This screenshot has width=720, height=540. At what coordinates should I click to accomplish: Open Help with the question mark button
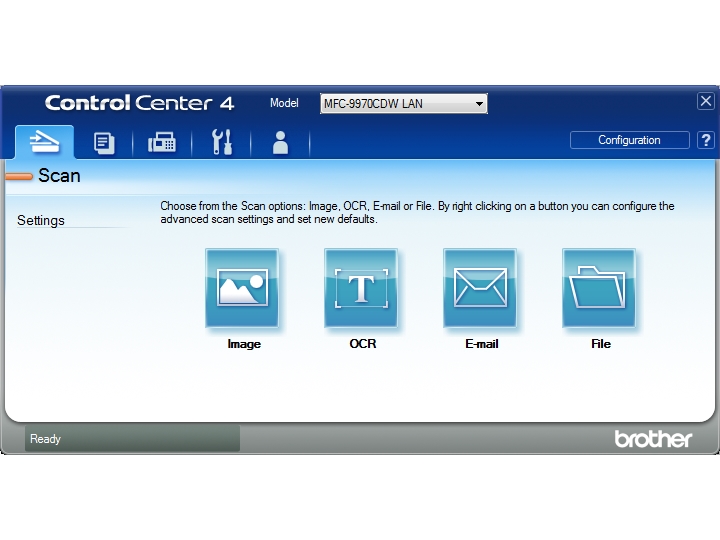tap(706, 140)
